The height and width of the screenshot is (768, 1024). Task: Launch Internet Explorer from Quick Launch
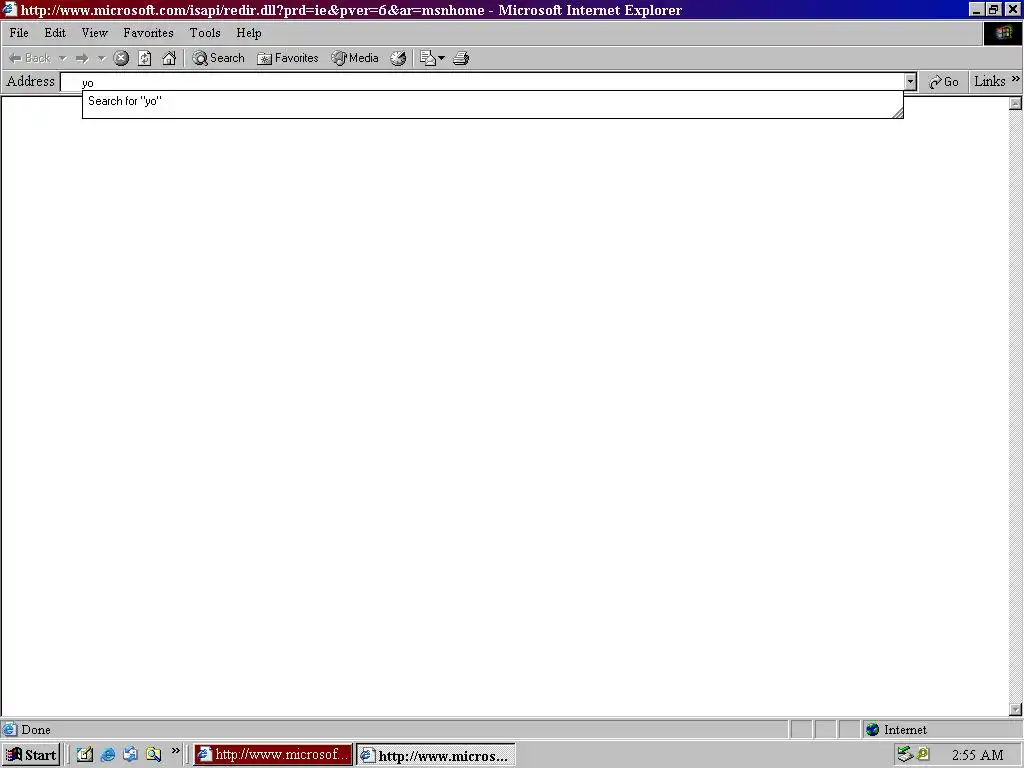[108, 754]
